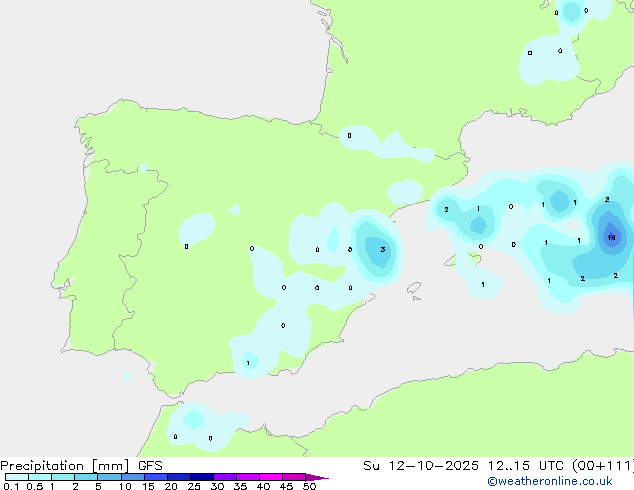Select the legend swatch between 10 and 15

click(x=133, y=477)
